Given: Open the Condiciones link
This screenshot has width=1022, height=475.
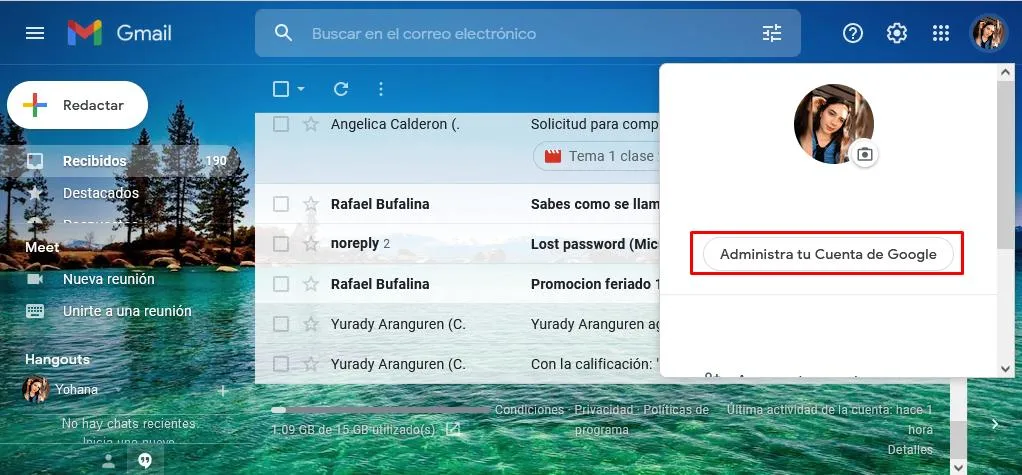Looking at the screenshot, I should [529, 410].
